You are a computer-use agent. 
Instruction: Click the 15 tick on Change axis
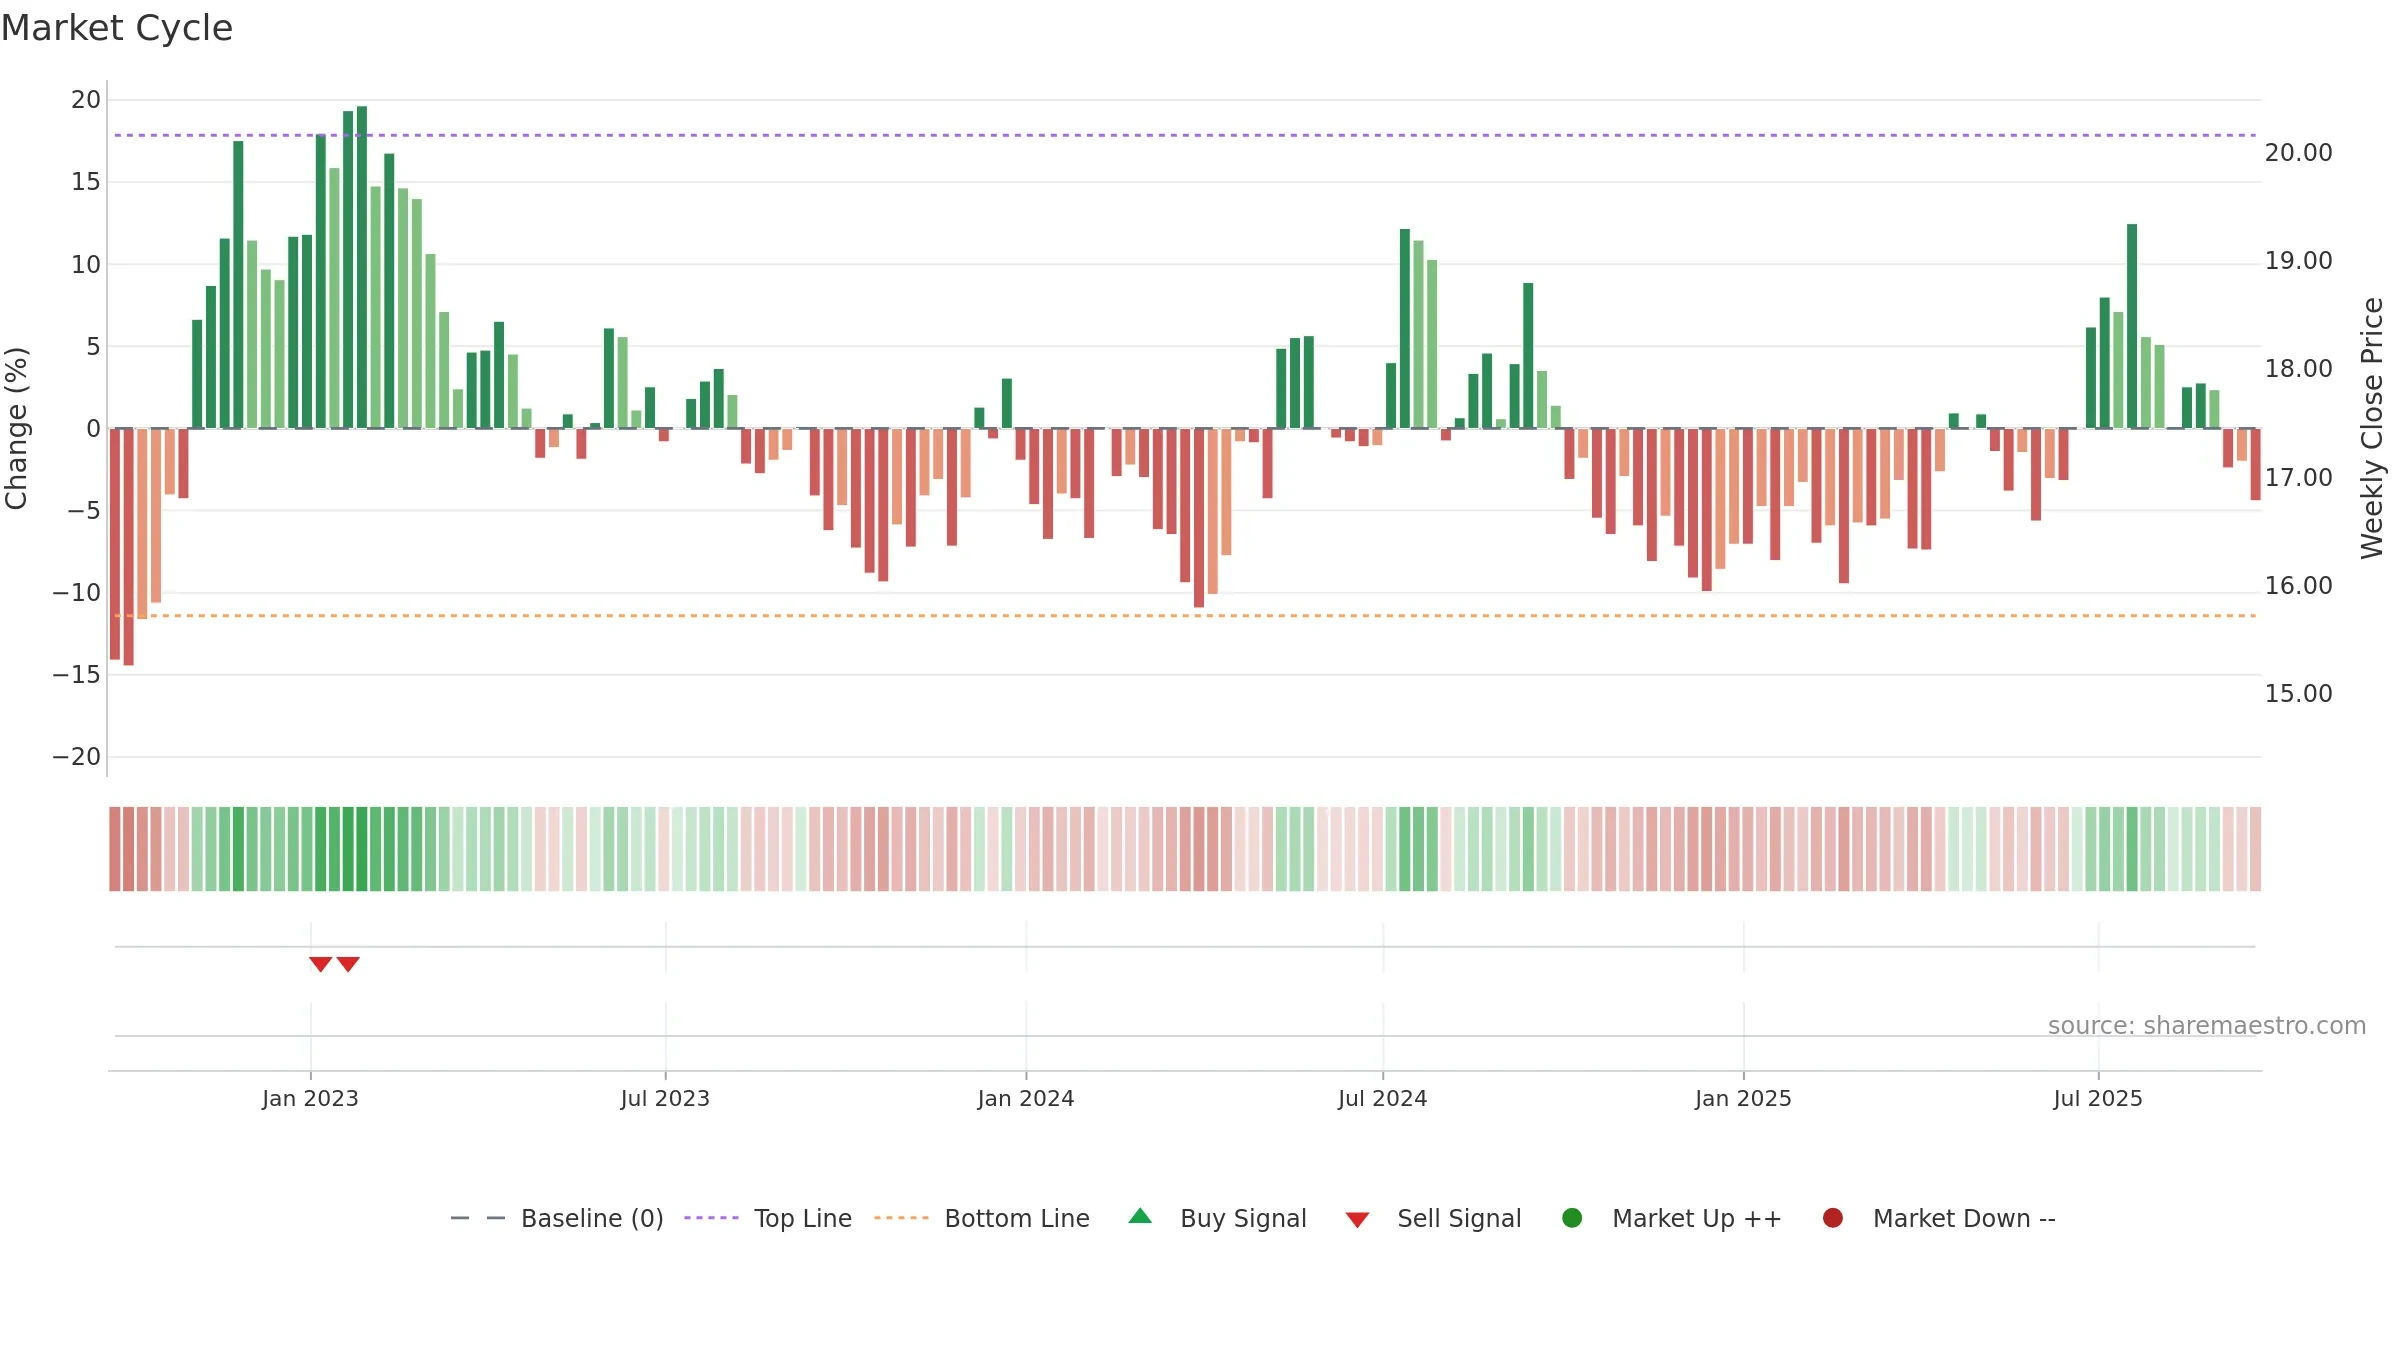click(86, 182)
